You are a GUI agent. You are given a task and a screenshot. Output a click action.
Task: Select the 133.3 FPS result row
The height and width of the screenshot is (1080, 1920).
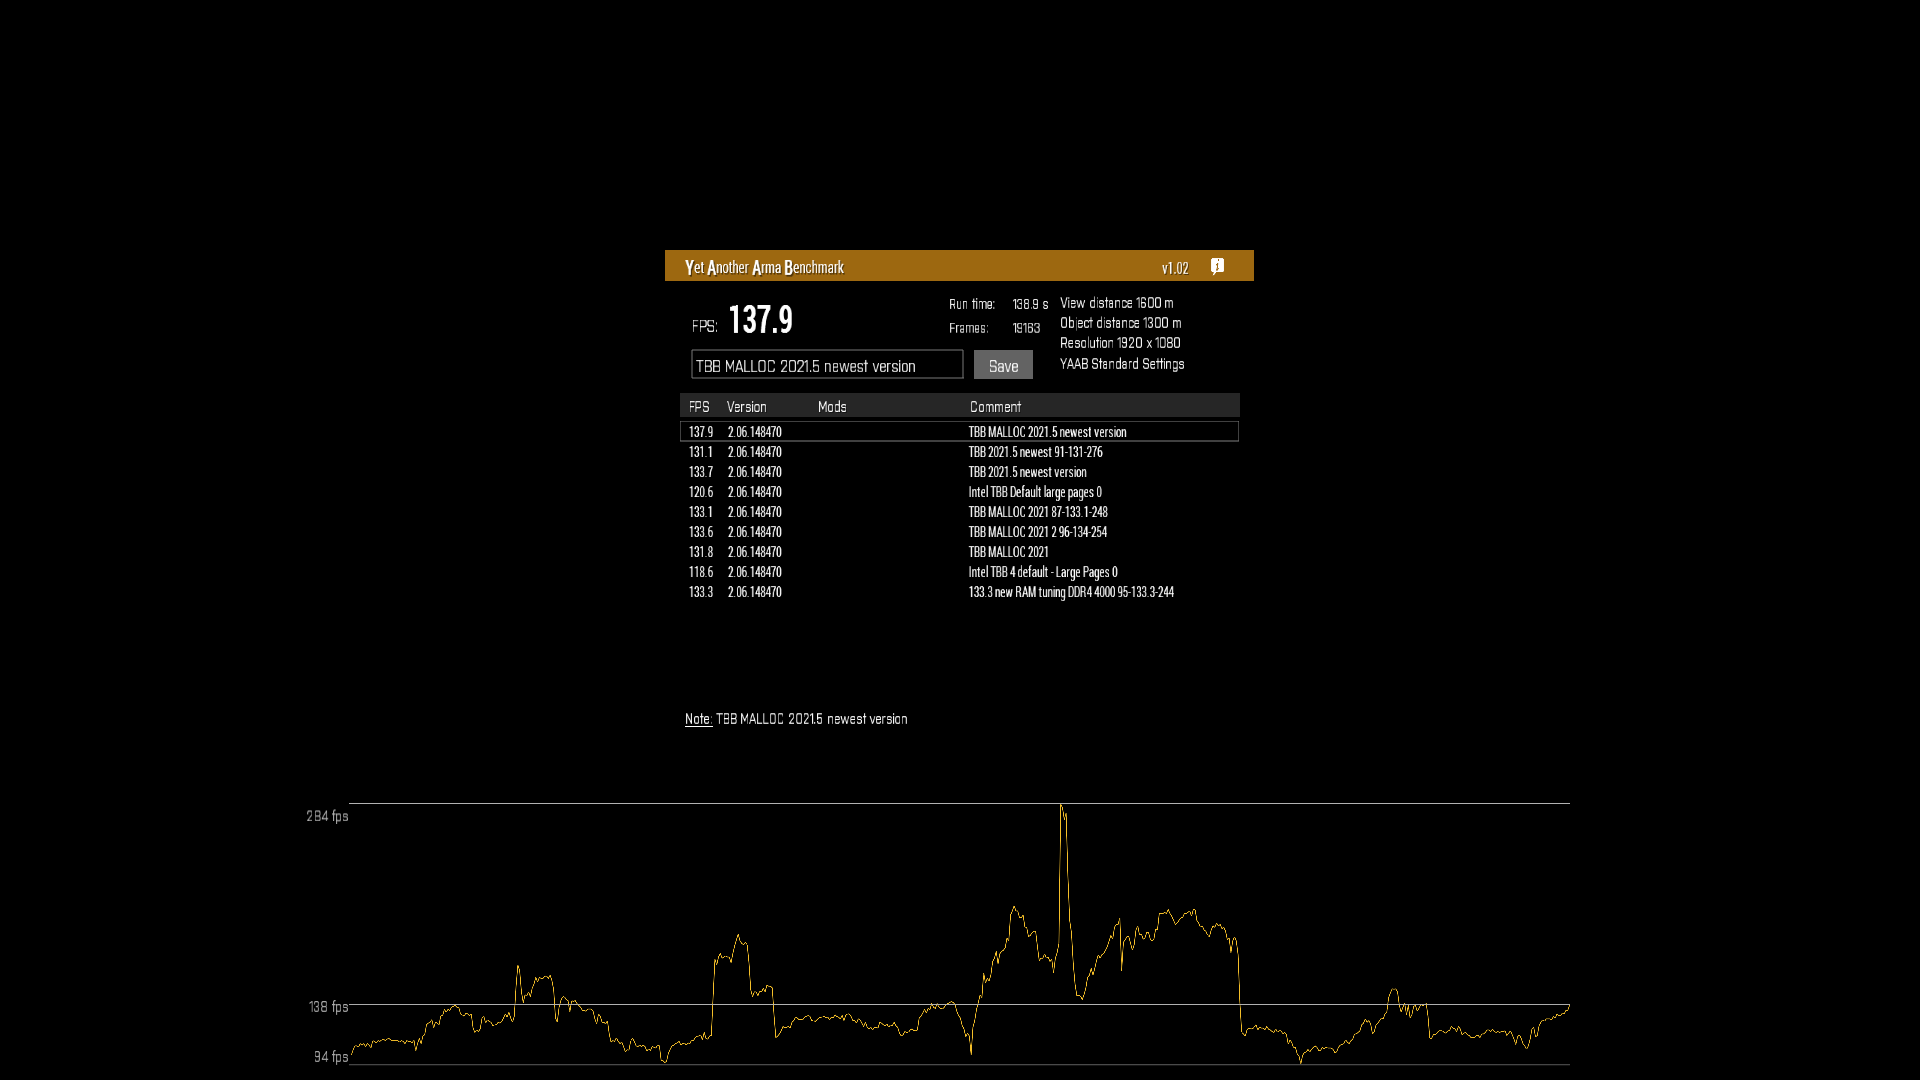pos(959,592)
